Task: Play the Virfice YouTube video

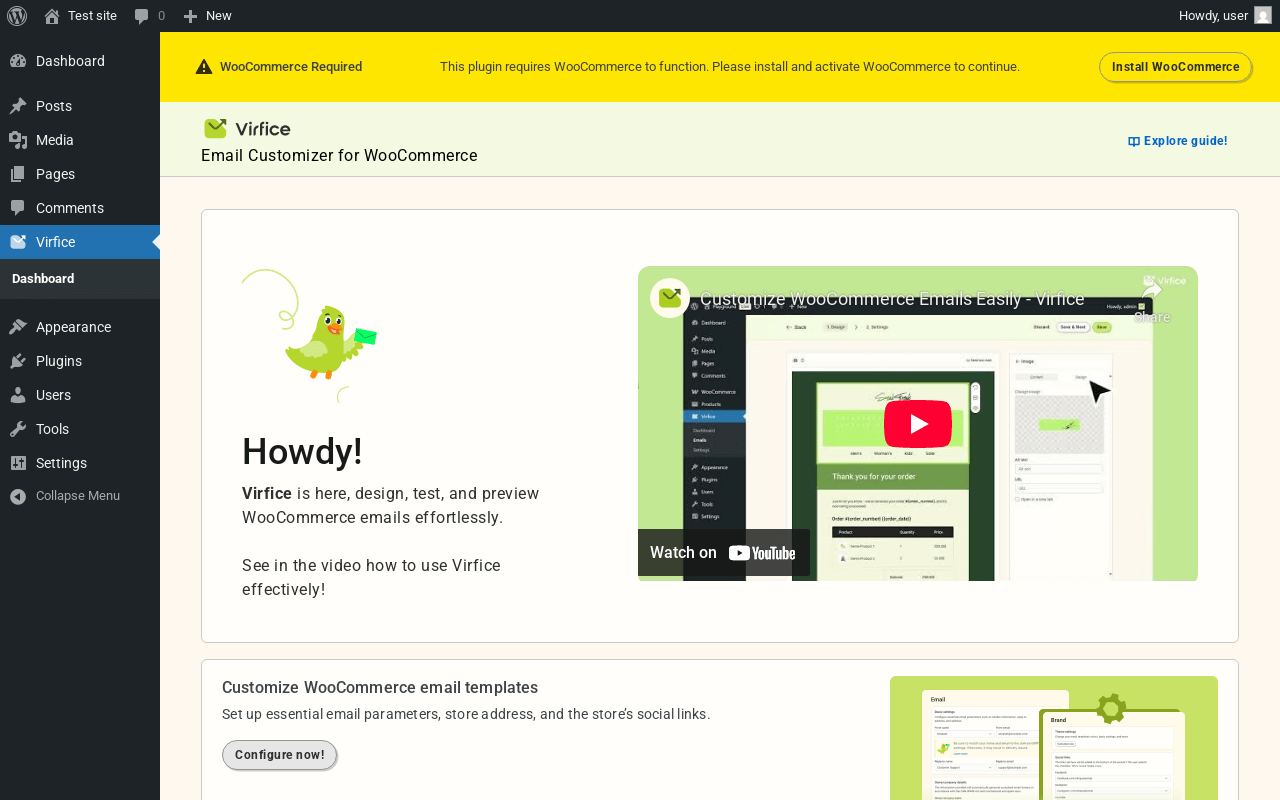Action: [x=918, y=424]
